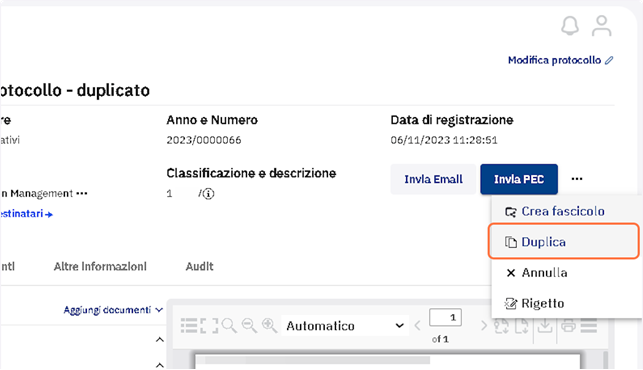
Task: Choose Duplica in the dropdown menu
Action: pyautogui.click(x=563, y=242)
